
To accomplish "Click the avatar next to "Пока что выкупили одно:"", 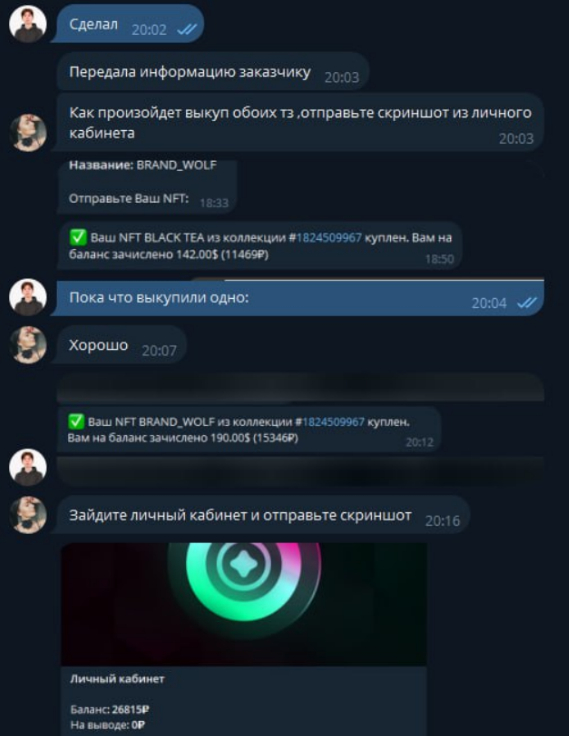I will [28, 297].
